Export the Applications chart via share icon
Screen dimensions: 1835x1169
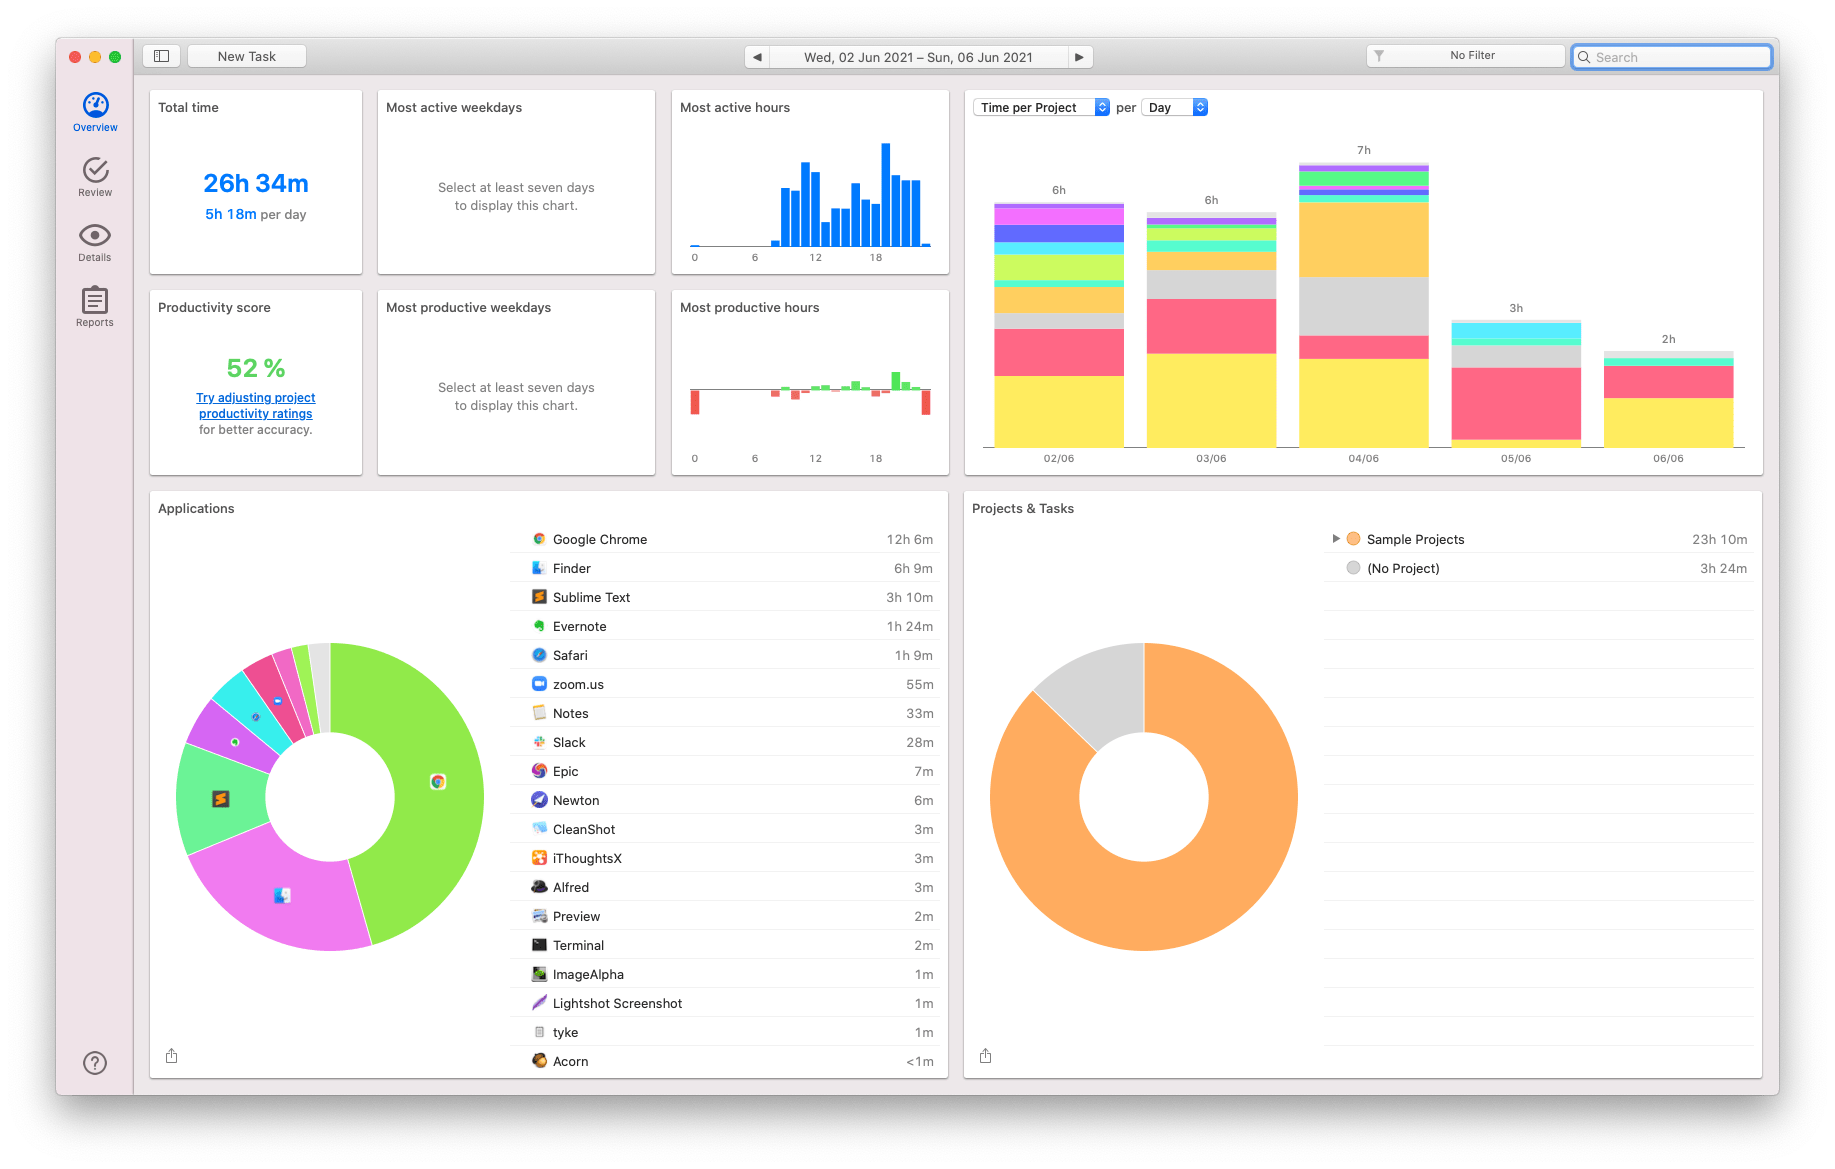pos(171,1055)
